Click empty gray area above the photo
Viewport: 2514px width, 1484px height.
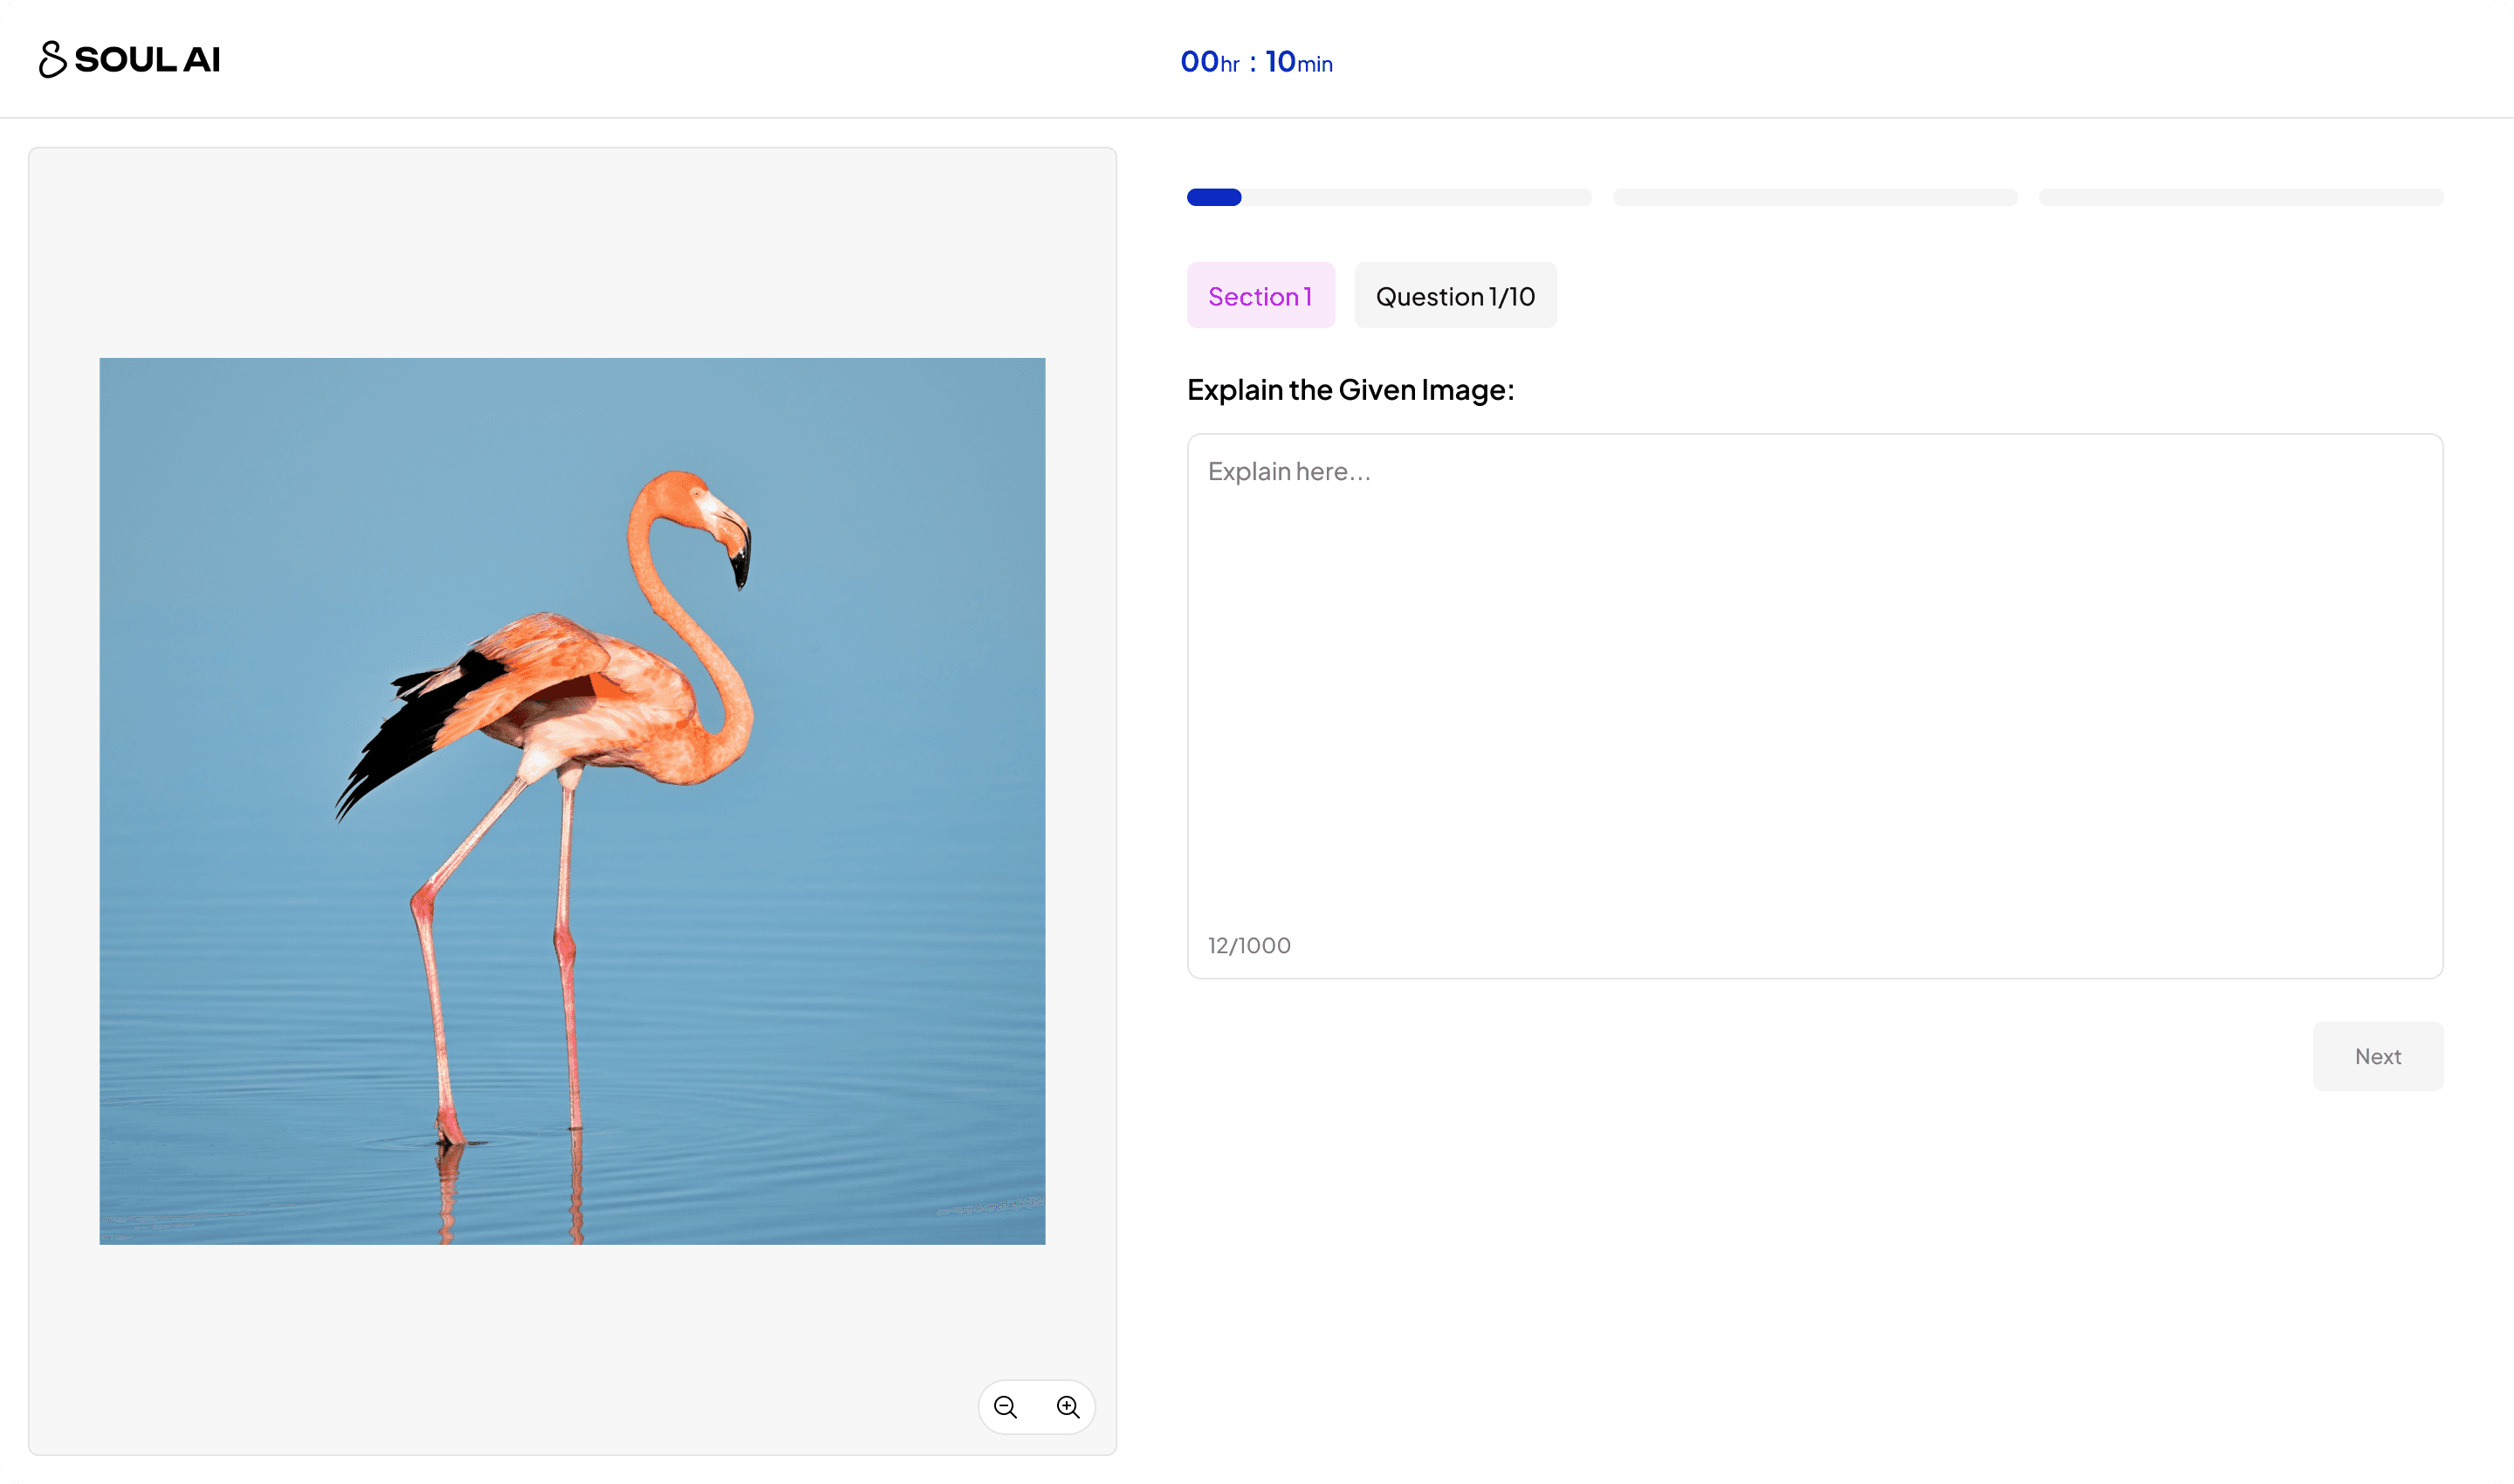coord(572,250)
